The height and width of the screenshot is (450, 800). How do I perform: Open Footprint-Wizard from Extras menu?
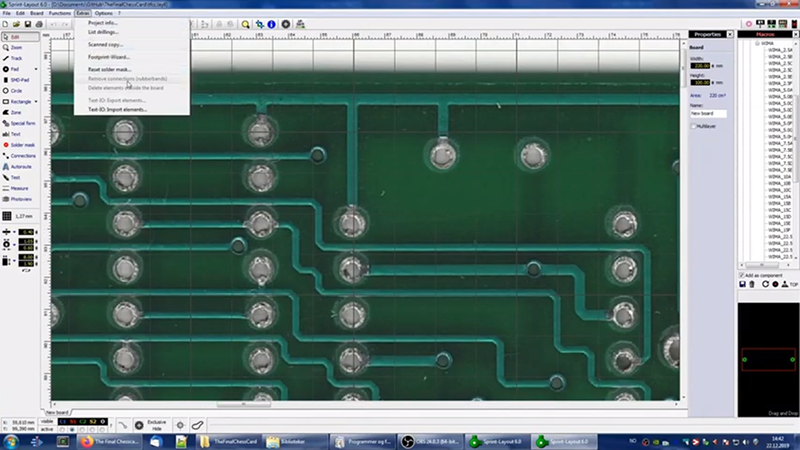108,57
